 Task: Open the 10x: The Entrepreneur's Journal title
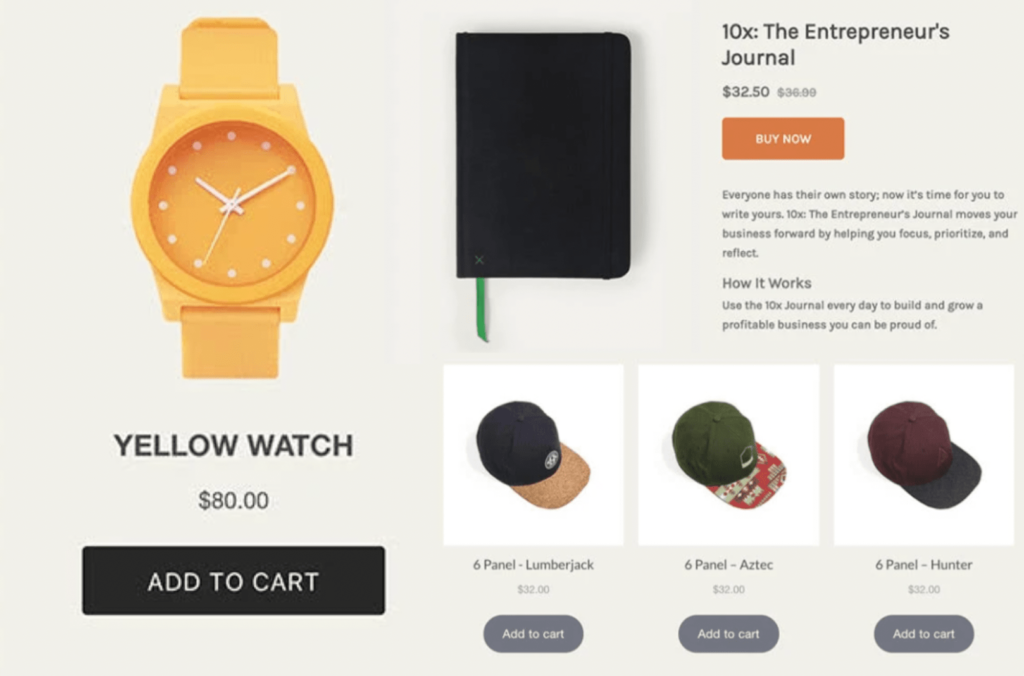tap(835, 44)
